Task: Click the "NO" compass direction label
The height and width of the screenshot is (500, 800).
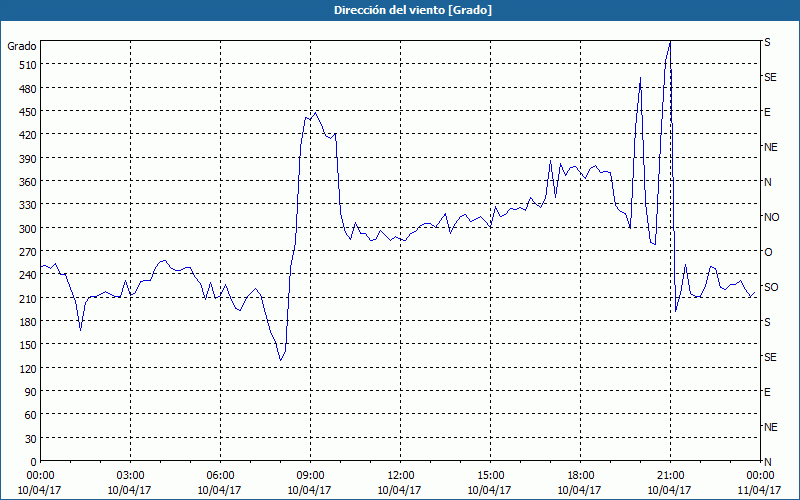Action: pos(771,217)
